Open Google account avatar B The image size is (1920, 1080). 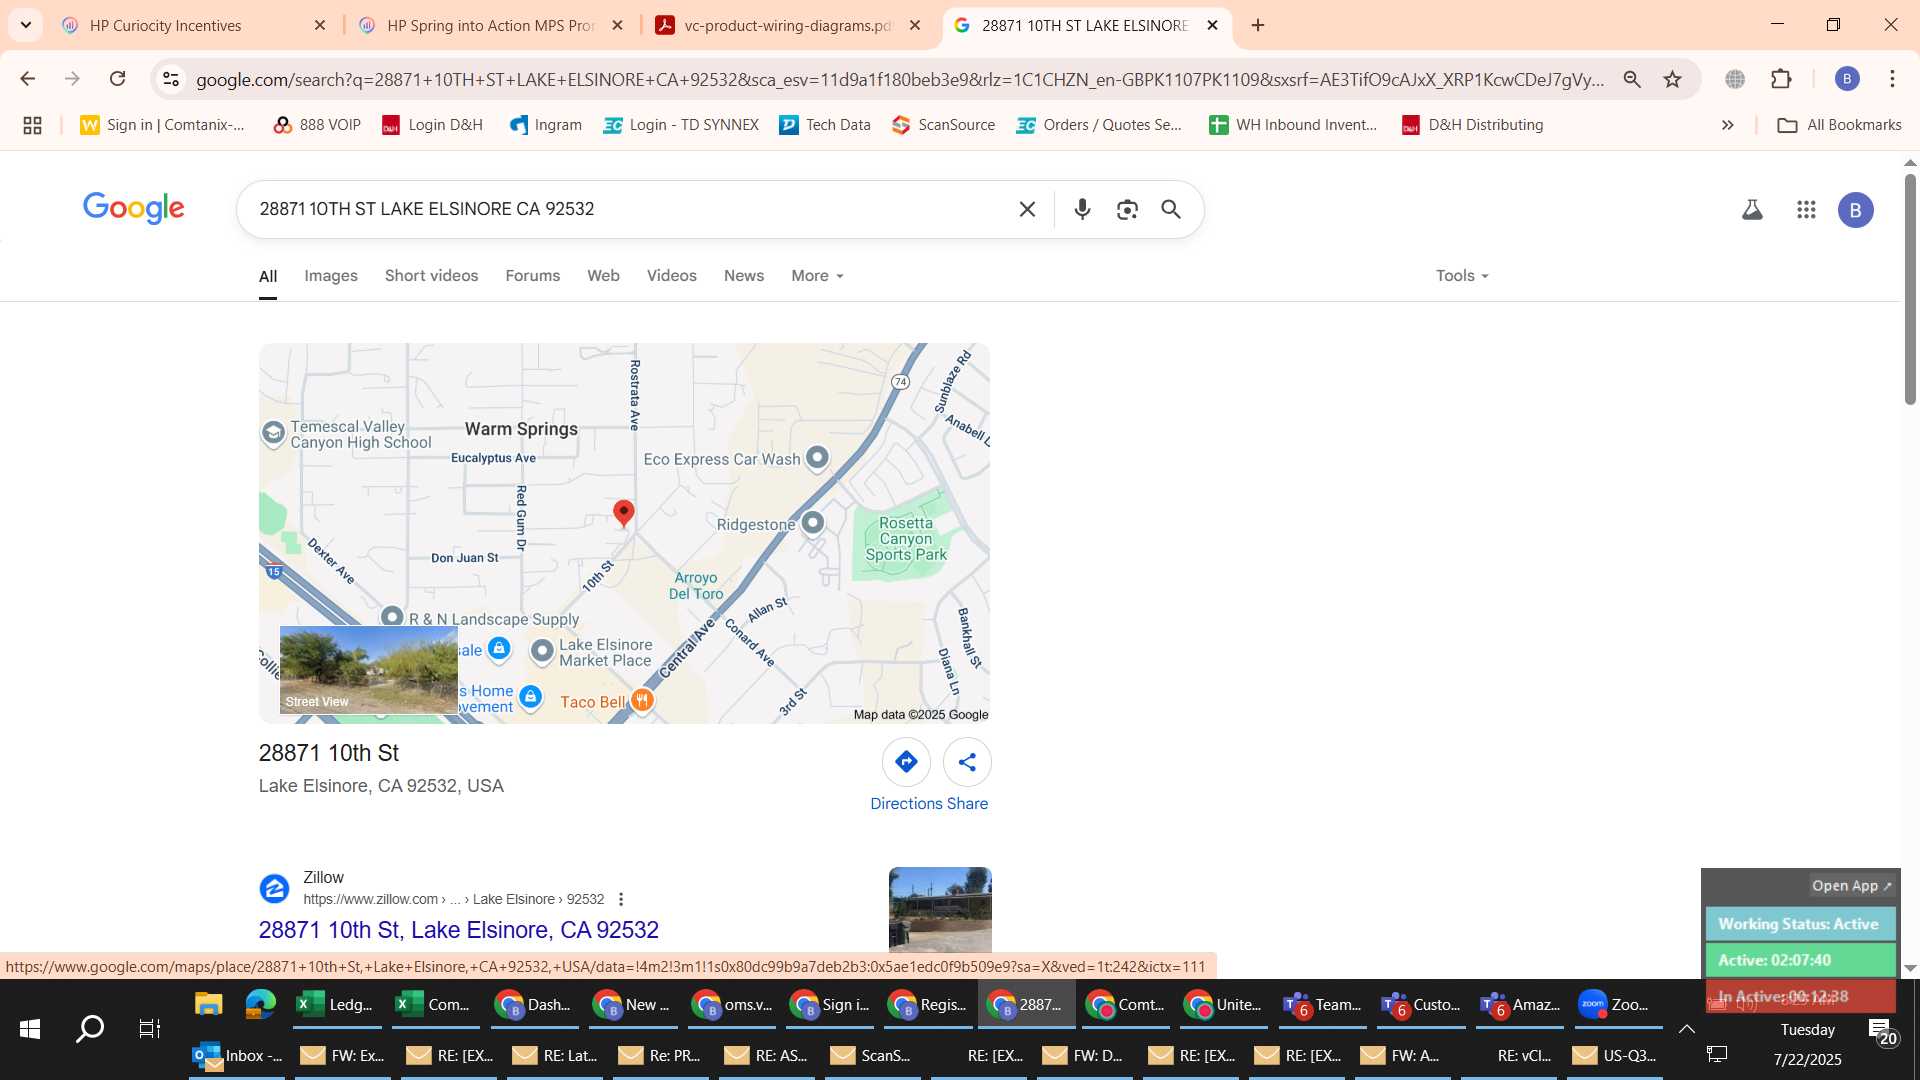1856,210
